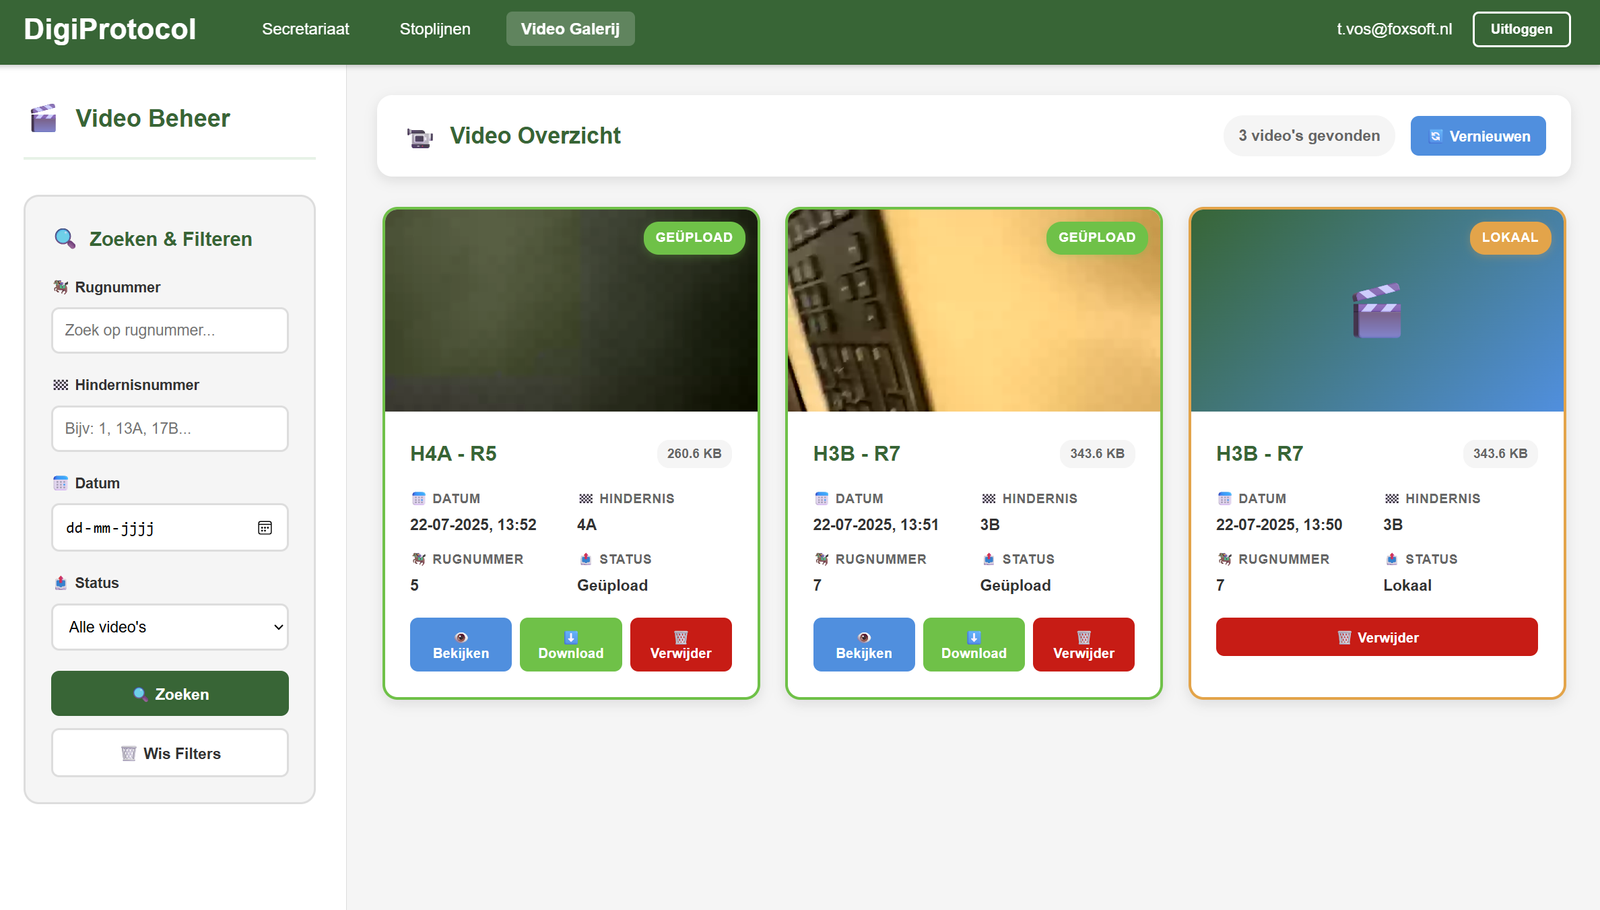This screenshot has width=1600, height=910.
Task: Open the Status dropdown showing Alle video's
Action: pos(170,627)
